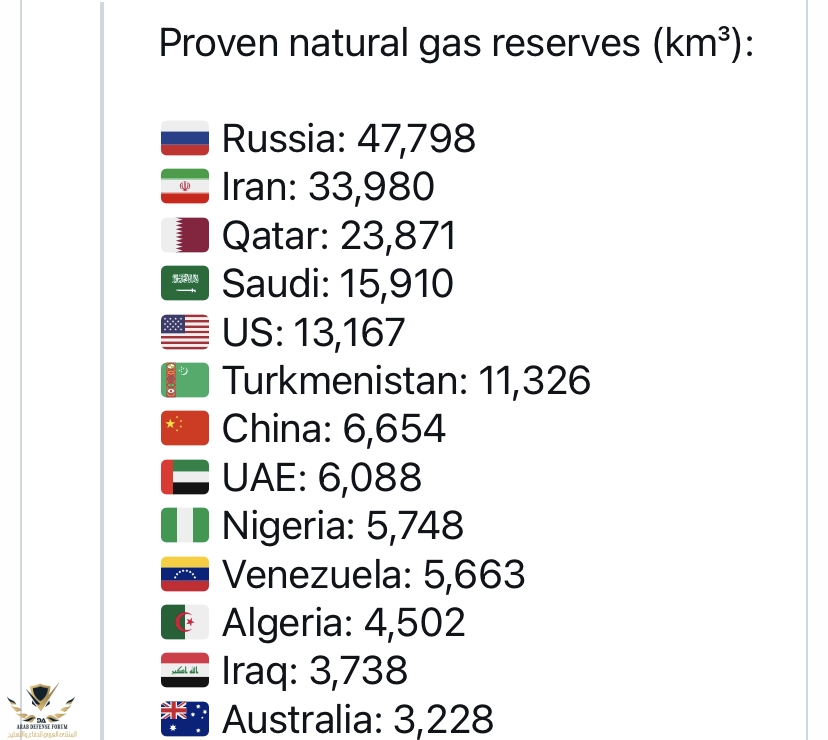828x740 pixels.
Task: Click the Qatar flag icon
Action: click(185, 235)
